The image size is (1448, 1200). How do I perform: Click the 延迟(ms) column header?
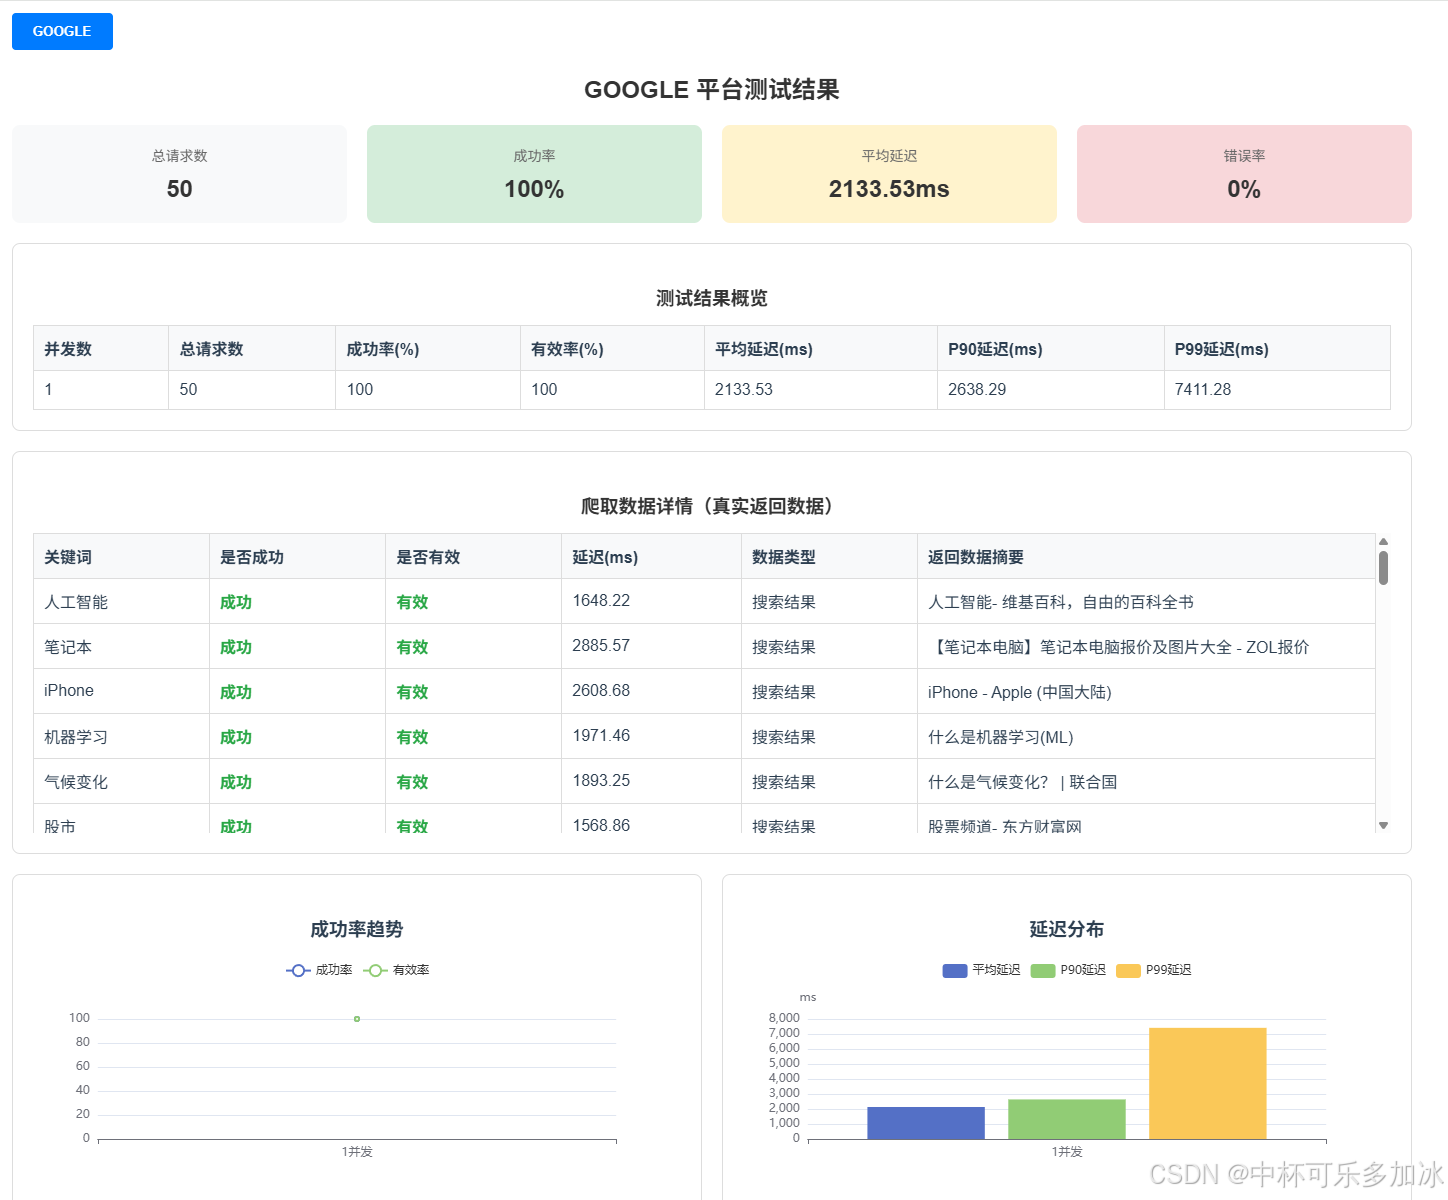pyautogui.click(x=651, y=557)
